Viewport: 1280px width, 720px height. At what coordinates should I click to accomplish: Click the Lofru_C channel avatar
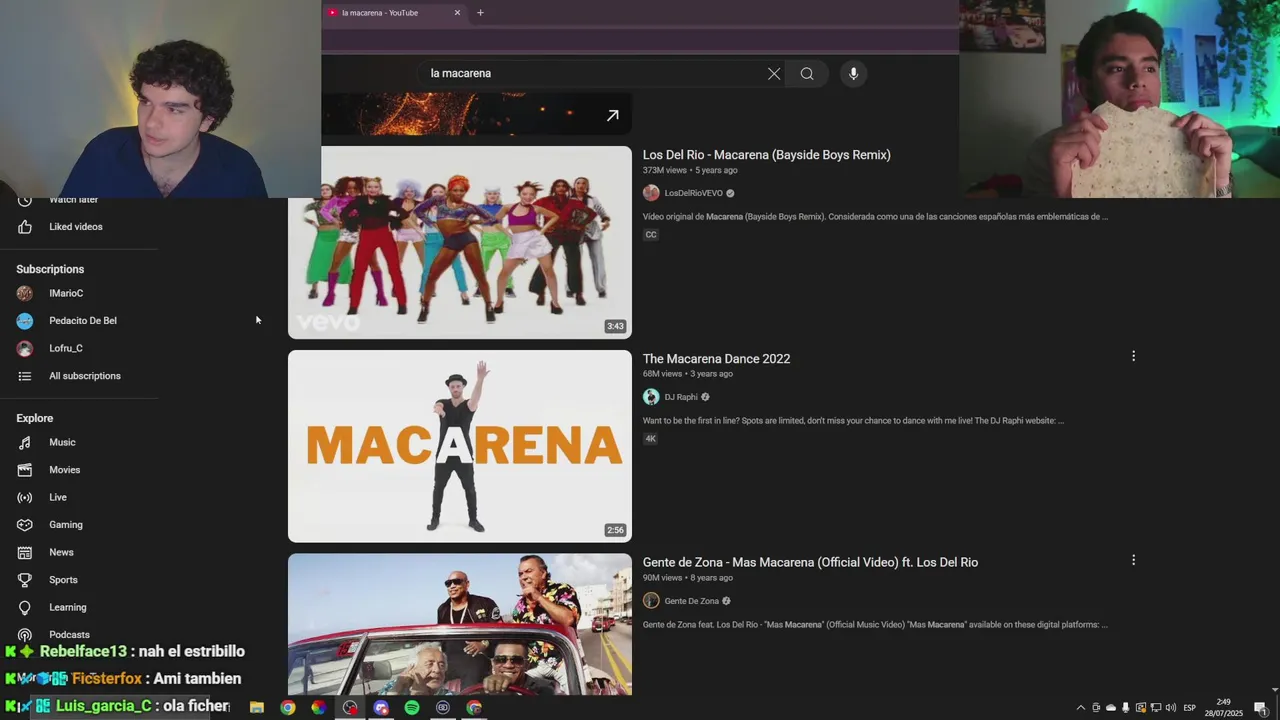tap(25, 348)
